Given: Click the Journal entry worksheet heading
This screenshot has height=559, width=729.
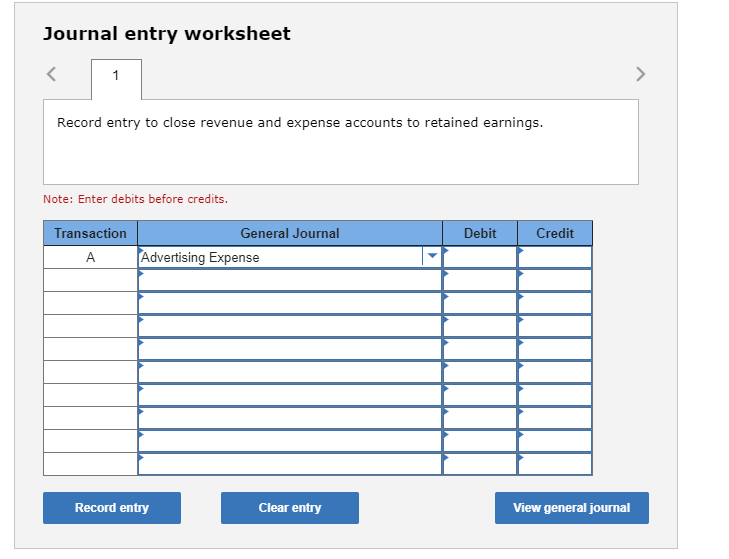Looking at the screenshot, I should [167, 33].
